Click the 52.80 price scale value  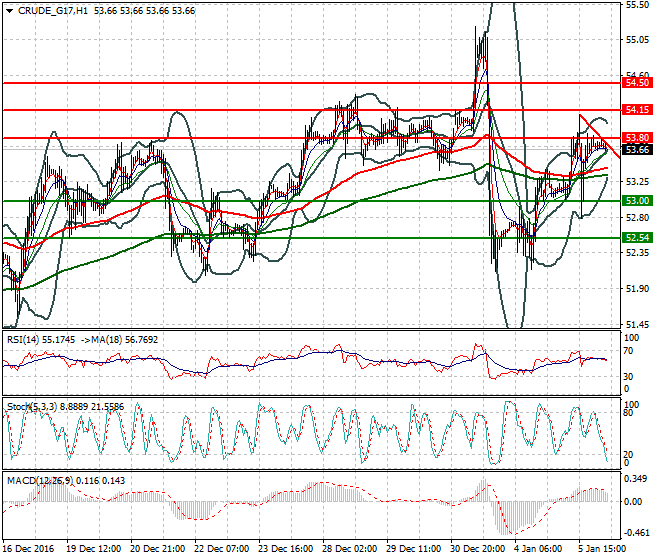tap(637, 218)
